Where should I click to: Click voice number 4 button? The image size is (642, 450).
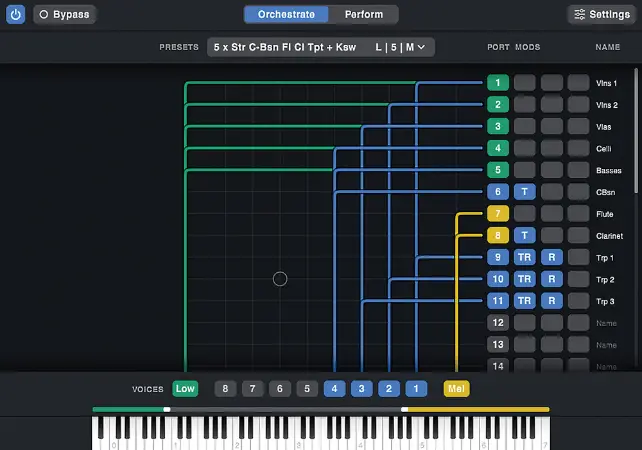tap(334, 388)
